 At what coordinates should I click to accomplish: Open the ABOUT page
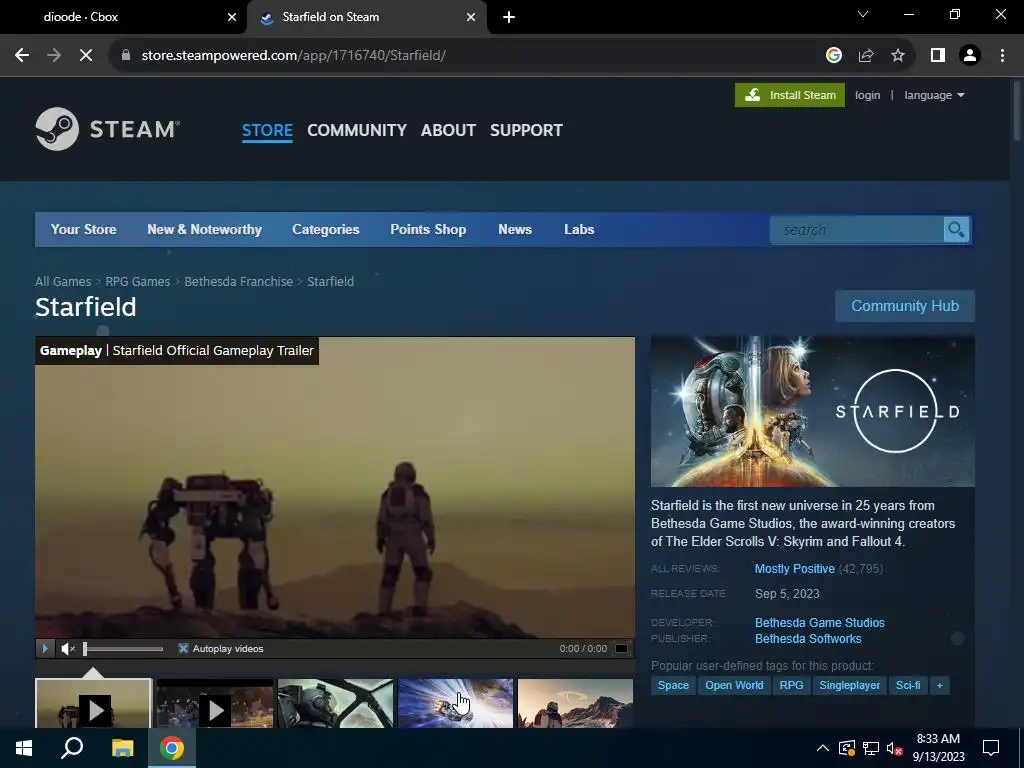(x=448, y=130)
